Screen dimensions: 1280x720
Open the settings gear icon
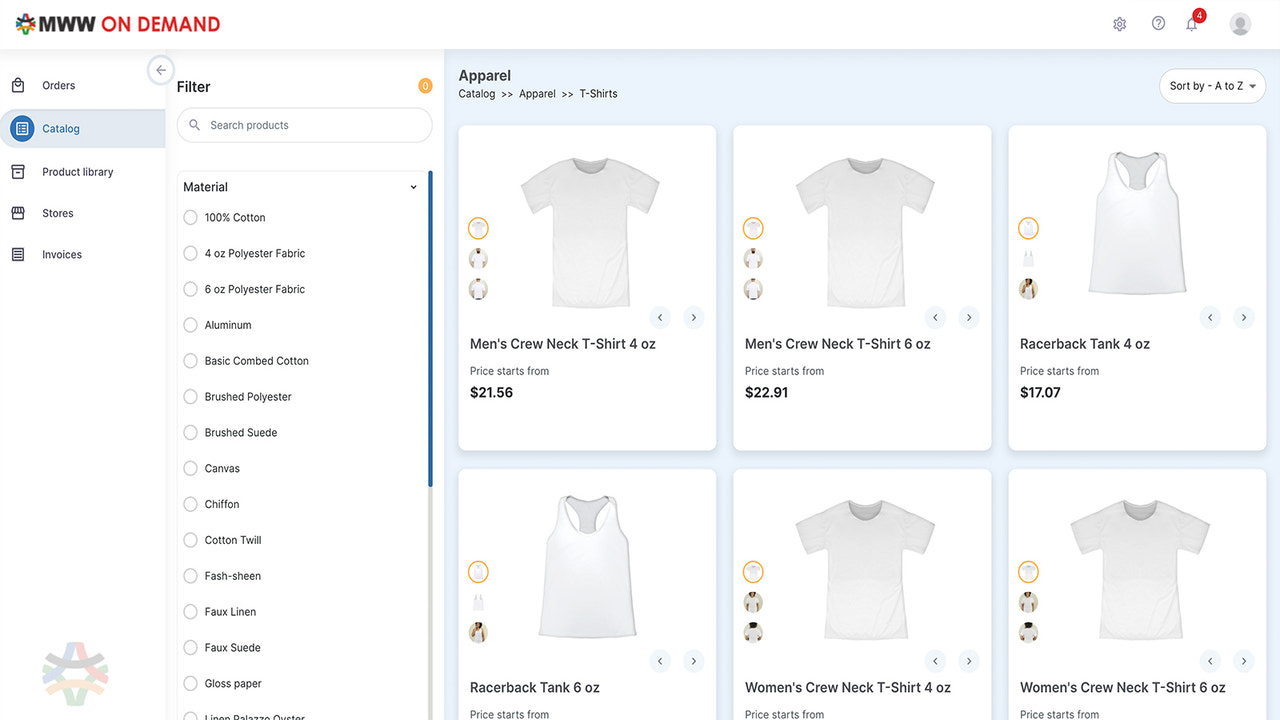point(1119,23)
